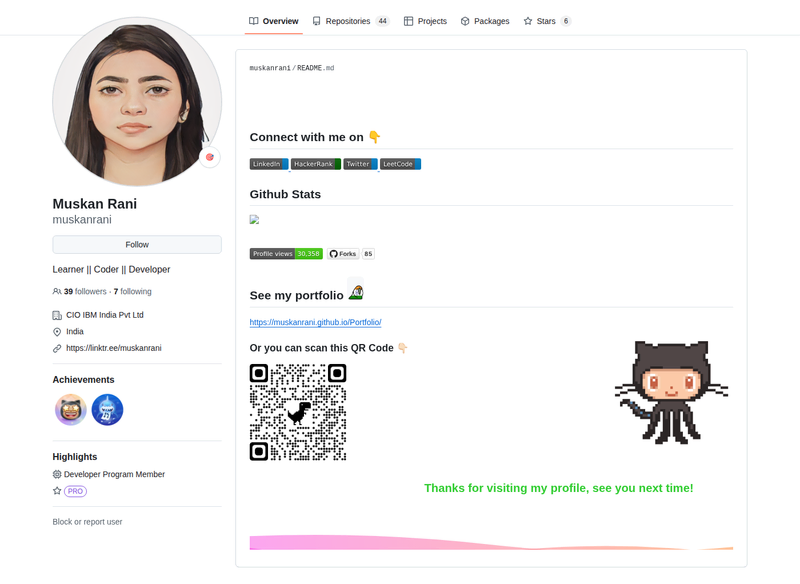
Task: Click the GitHub logo in Forks badge
Action: [x=334, y=253]
